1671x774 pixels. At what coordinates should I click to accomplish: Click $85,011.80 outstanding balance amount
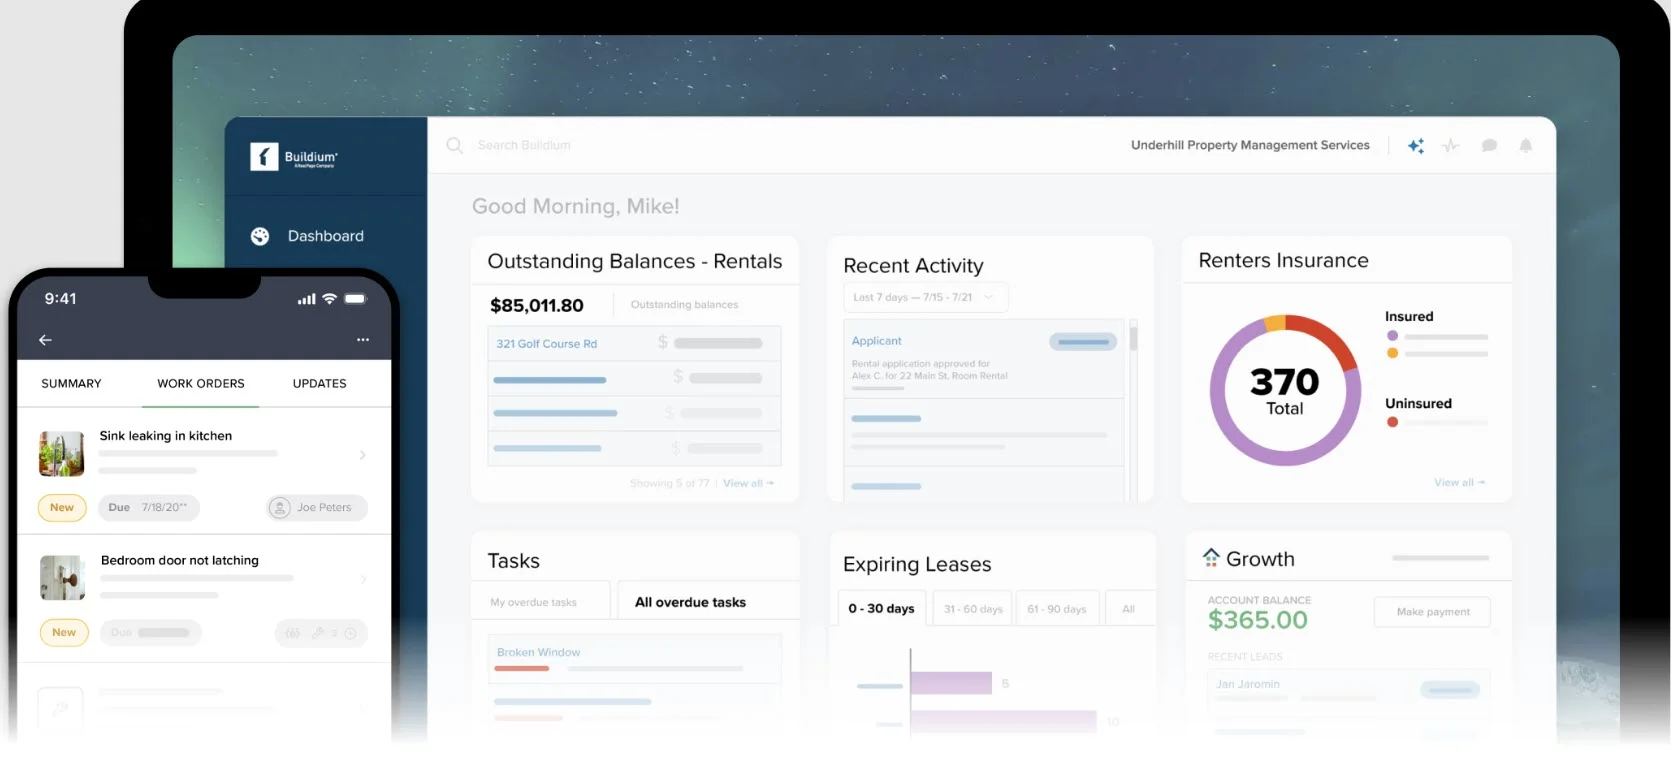[537, 305]
